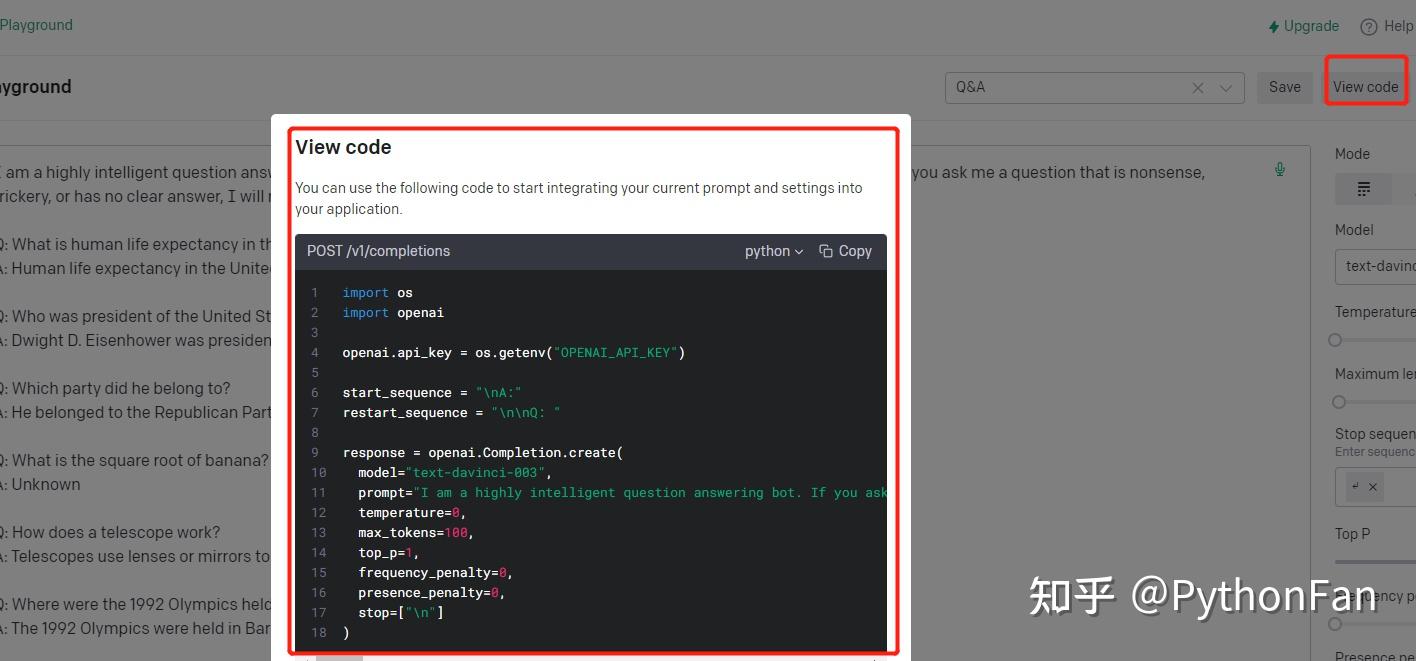Click the top_p=1 code line
1416x661 pixels.
click(x=389, y=552)
